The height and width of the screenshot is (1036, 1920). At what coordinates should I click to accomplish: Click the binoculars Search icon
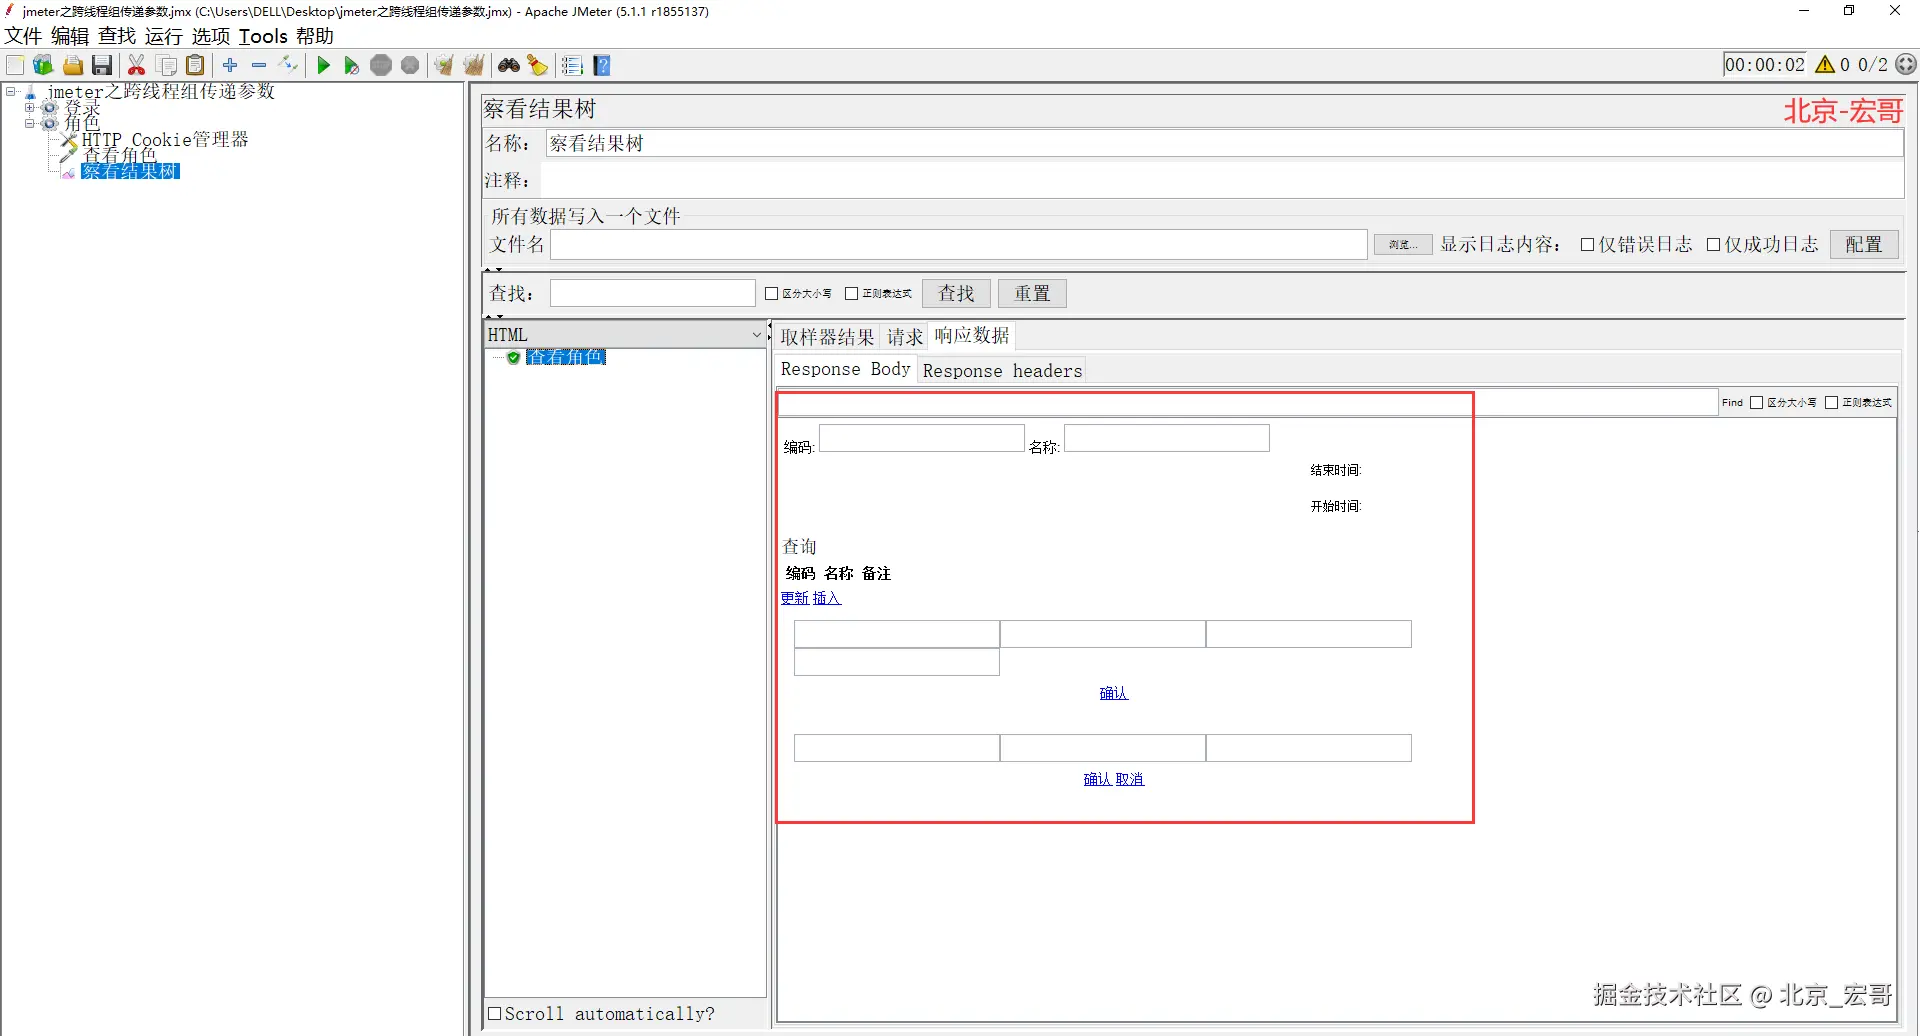pos(509,66)
